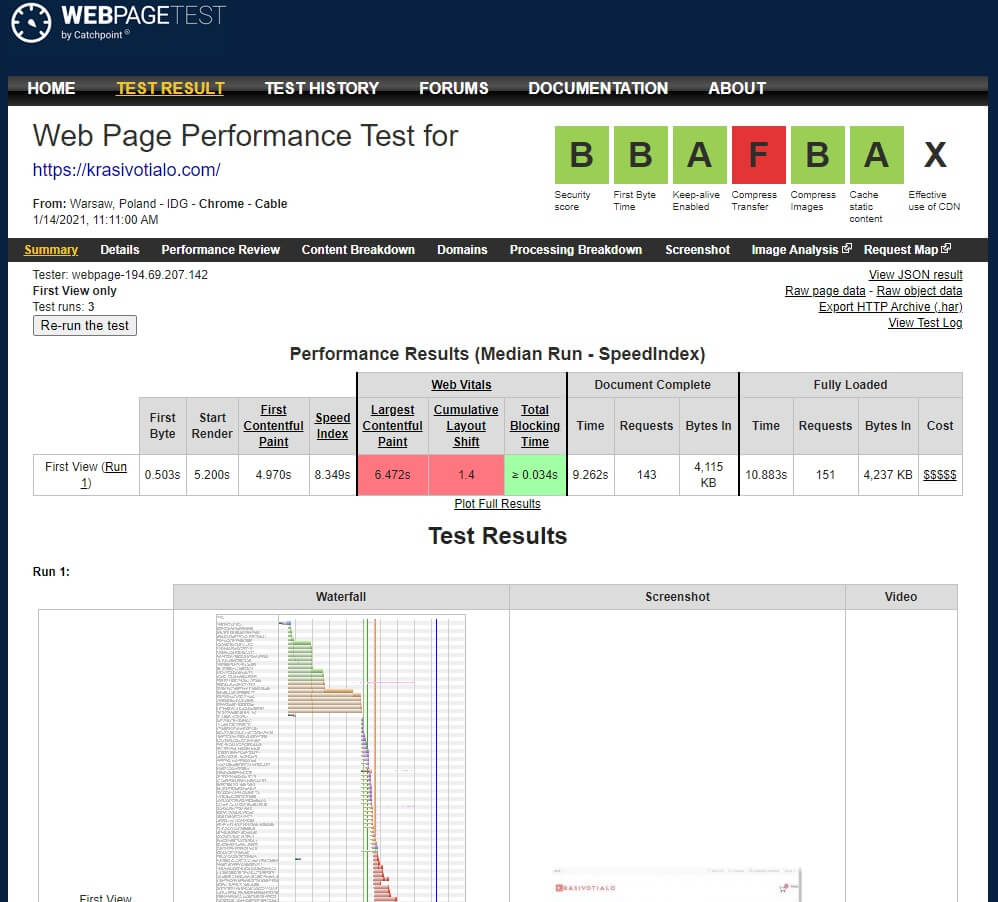The height and width of the screenshot is (902, 998).
Task: Click the Keep-alive Enabled A grade
Action: click(699, 155)
